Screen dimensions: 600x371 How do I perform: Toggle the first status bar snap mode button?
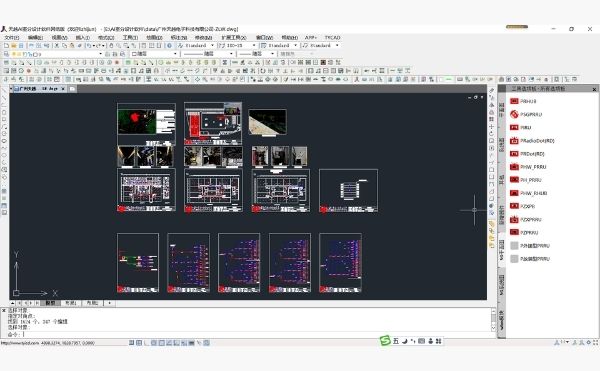pos(131,343)
